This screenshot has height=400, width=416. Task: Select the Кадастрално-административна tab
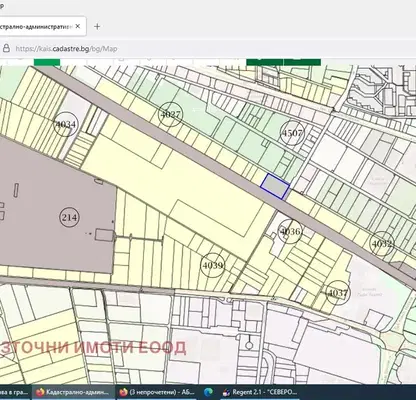point(42,26)
